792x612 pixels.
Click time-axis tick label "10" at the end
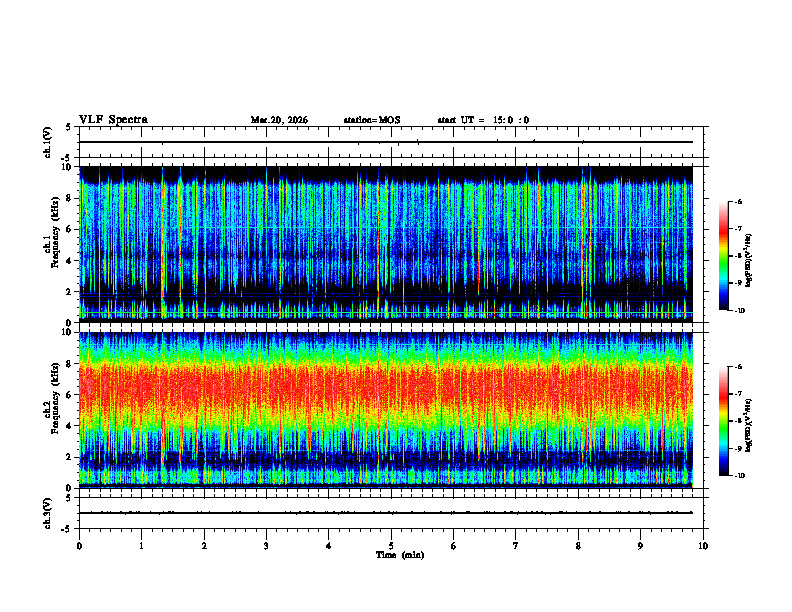[703, 546]
